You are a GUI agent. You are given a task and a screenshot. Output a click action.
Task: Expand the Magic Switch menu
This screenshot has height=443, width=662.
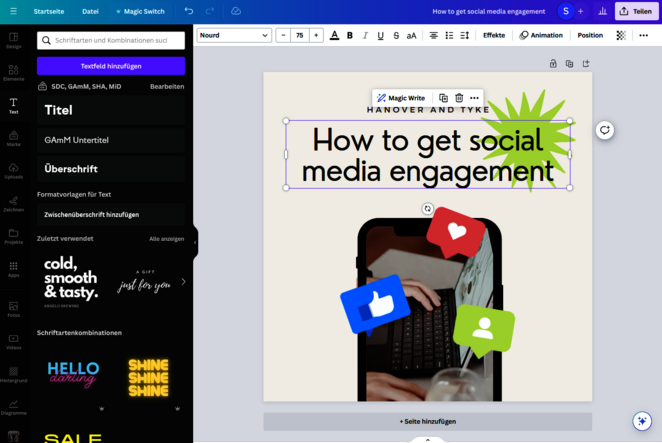[138, 11]
